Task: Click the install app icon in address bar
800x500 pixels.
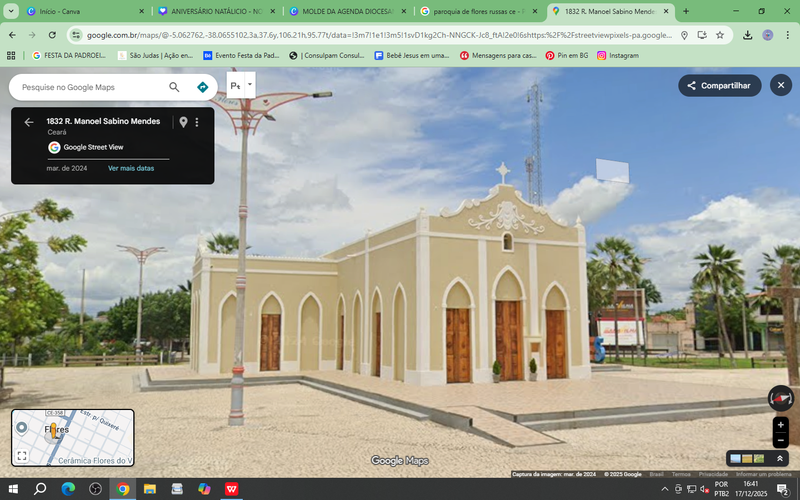Action: pyautogui.click(x=702, y=35)
